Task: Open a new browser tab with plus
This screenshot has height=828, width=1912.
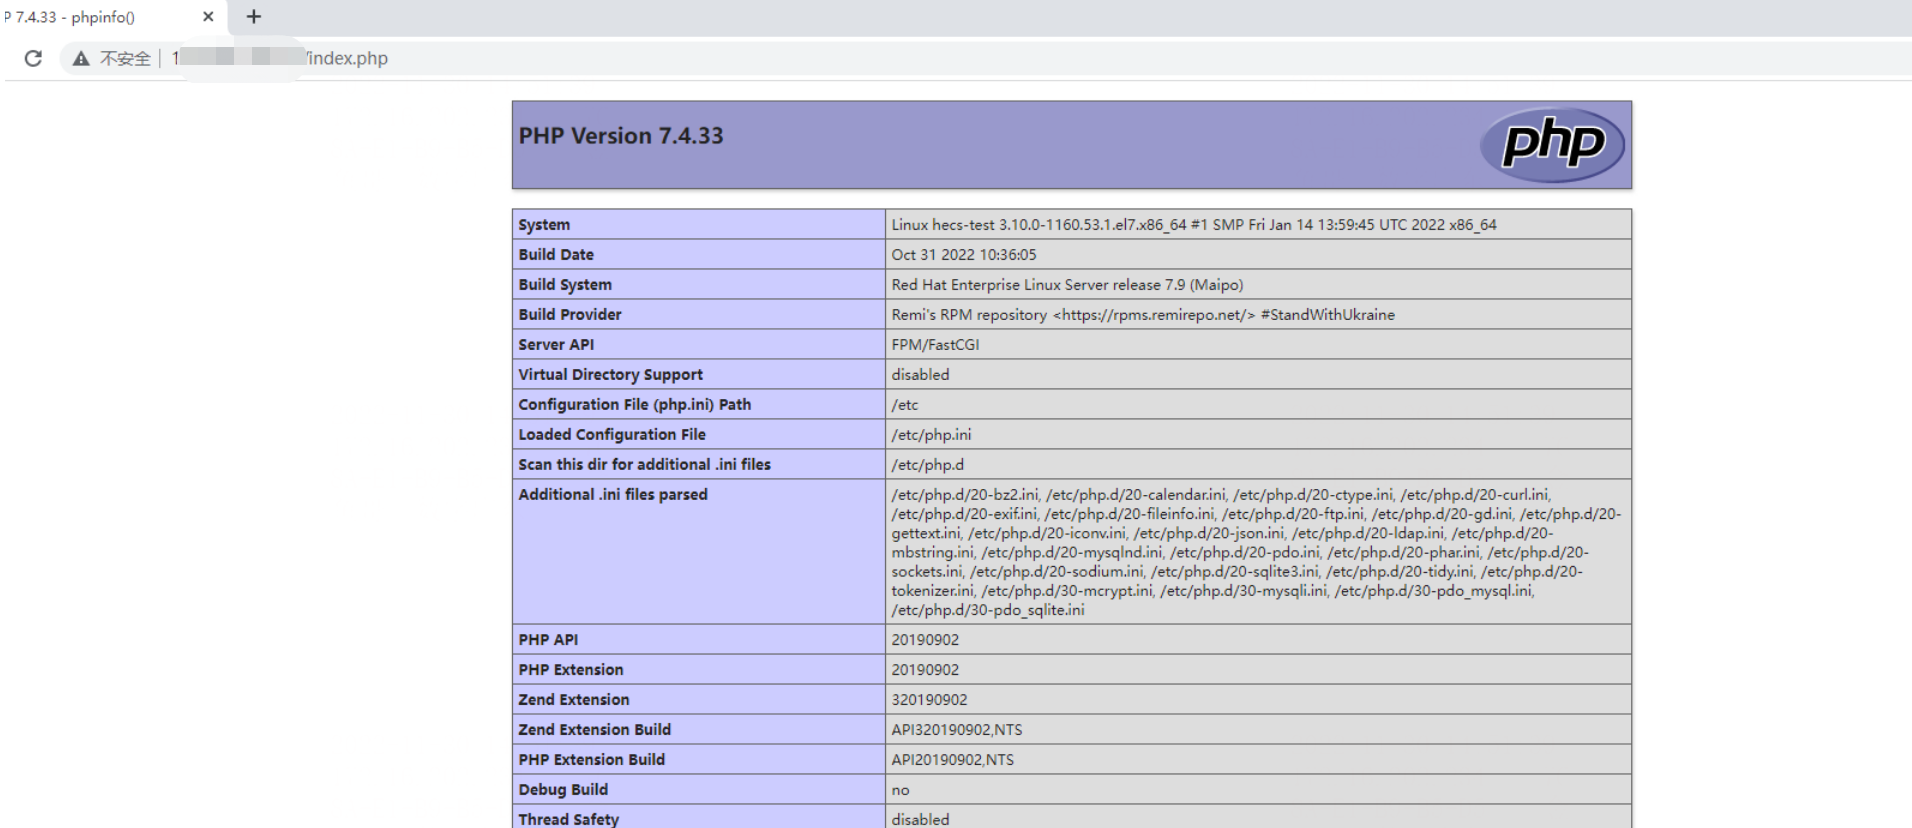Action: [x=254, y=16]
